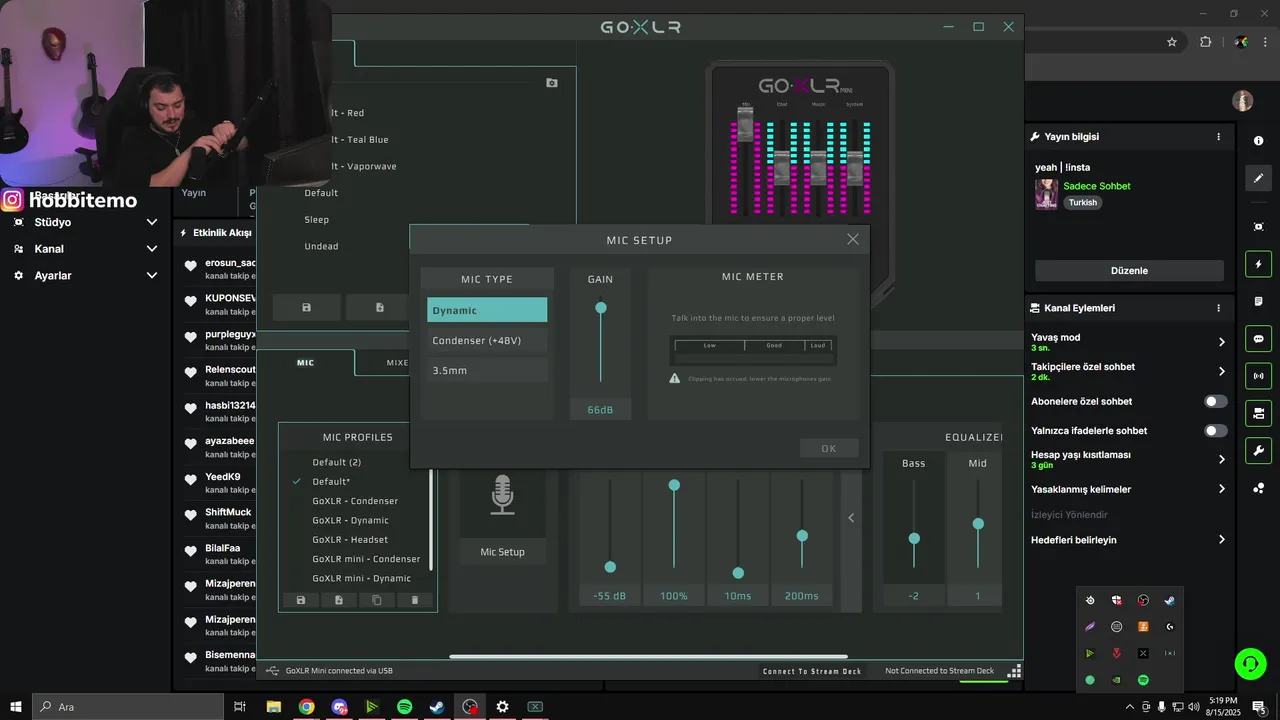Save the selected mic profile
1280x720 pixels.
[x=301, y=600]
